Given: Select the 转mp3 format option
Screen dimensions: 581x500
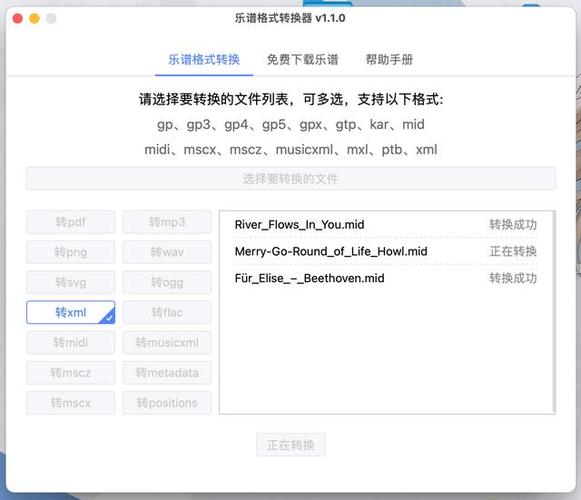Looking at the screenshot, I should pos(167,222).
